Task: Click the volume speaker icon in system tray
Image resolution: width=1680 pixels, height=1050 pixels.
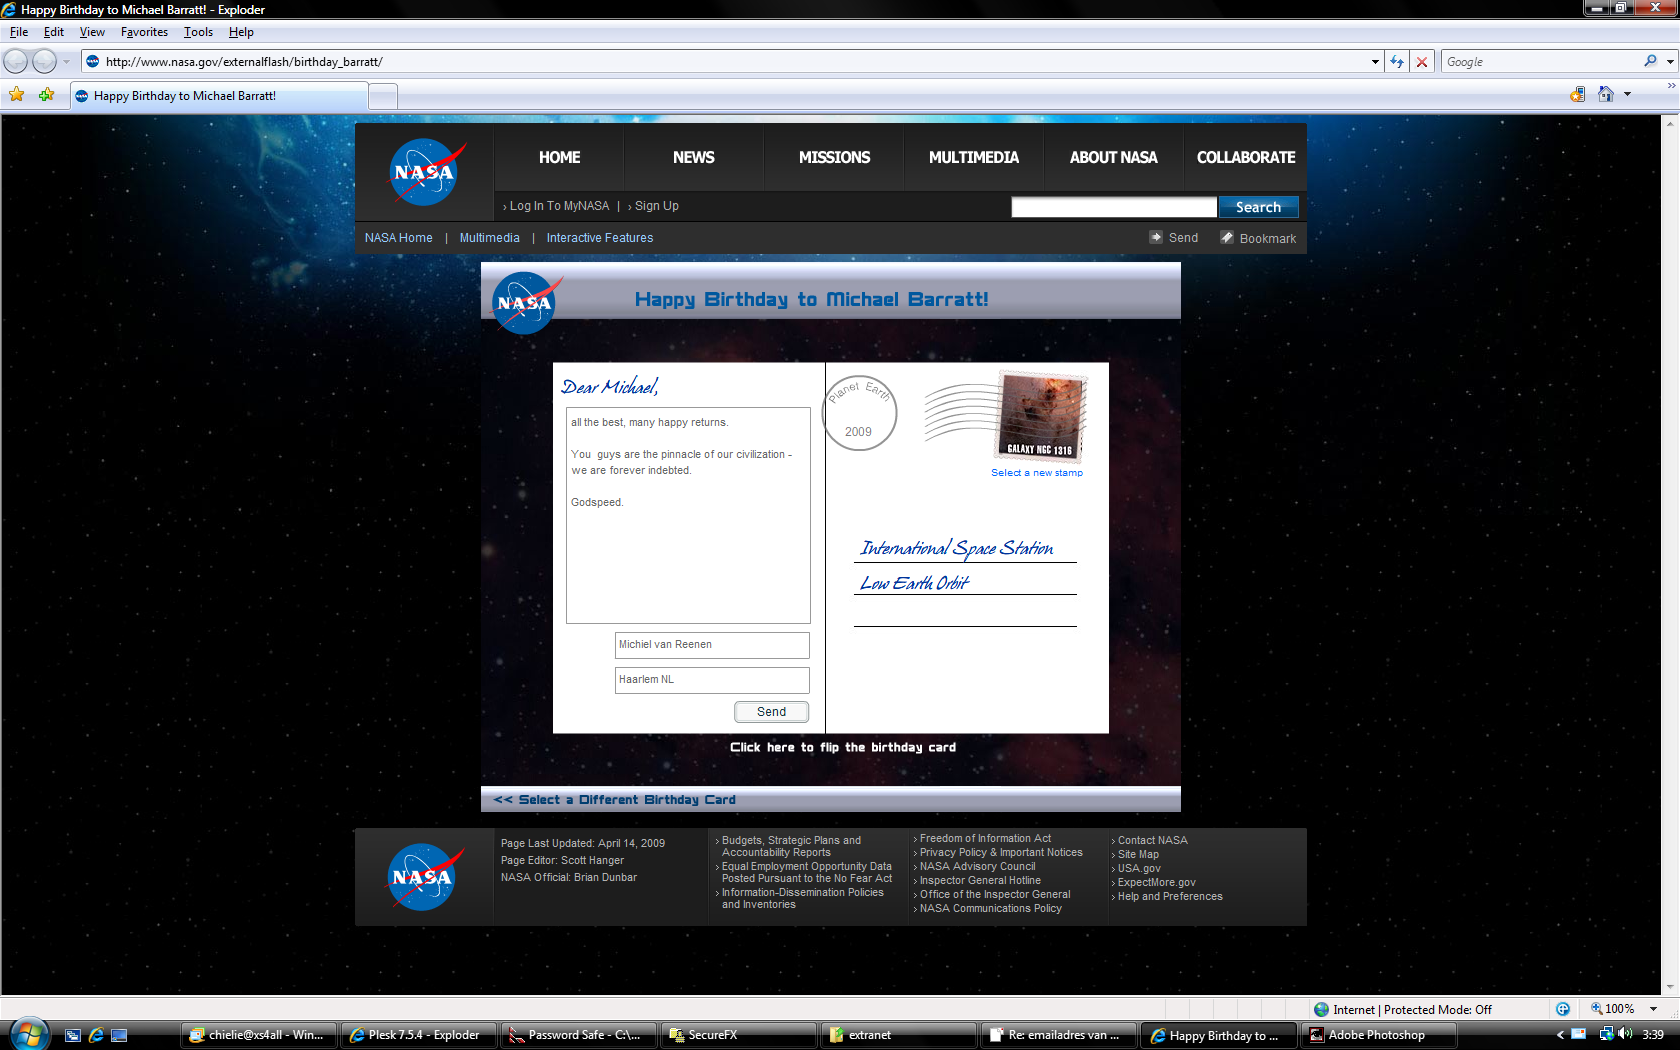Action: [1625, 1034]
